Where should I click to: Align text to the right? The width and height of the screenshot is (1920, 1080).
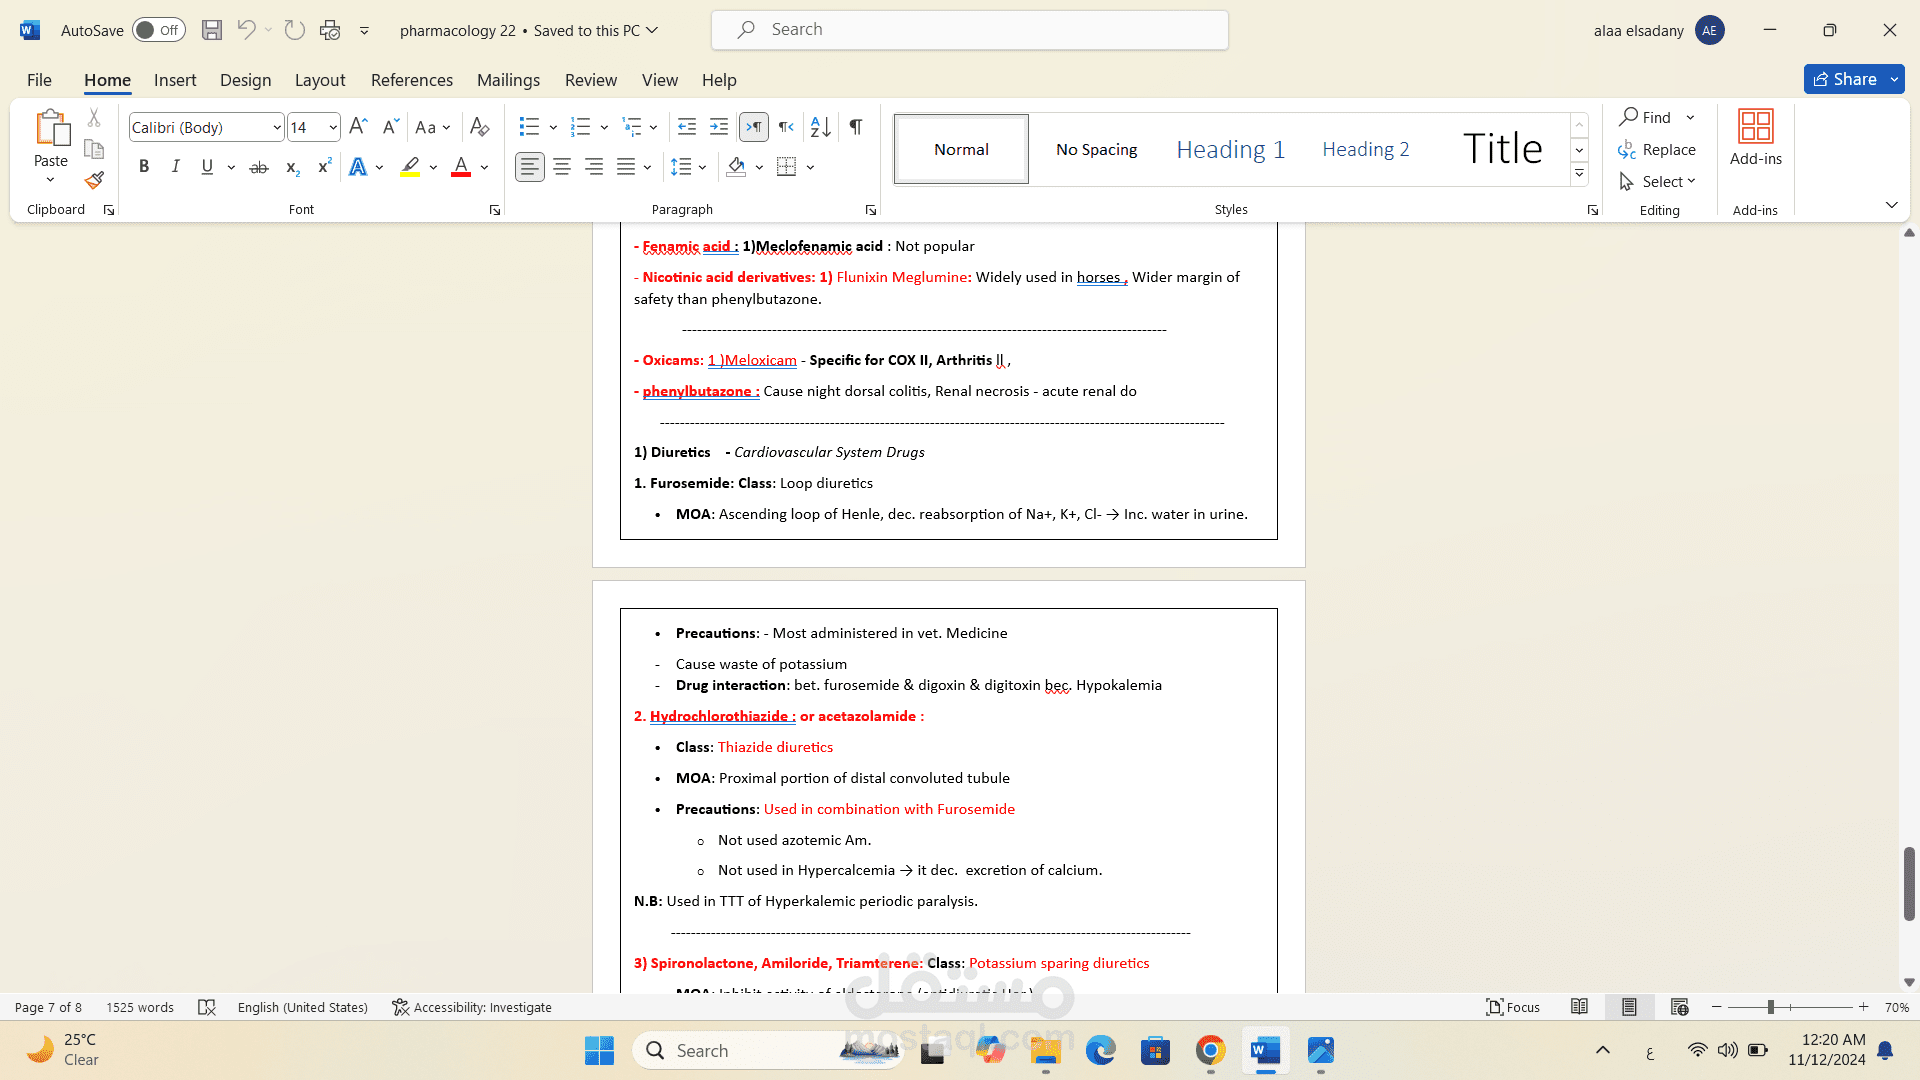click(594, 167)
